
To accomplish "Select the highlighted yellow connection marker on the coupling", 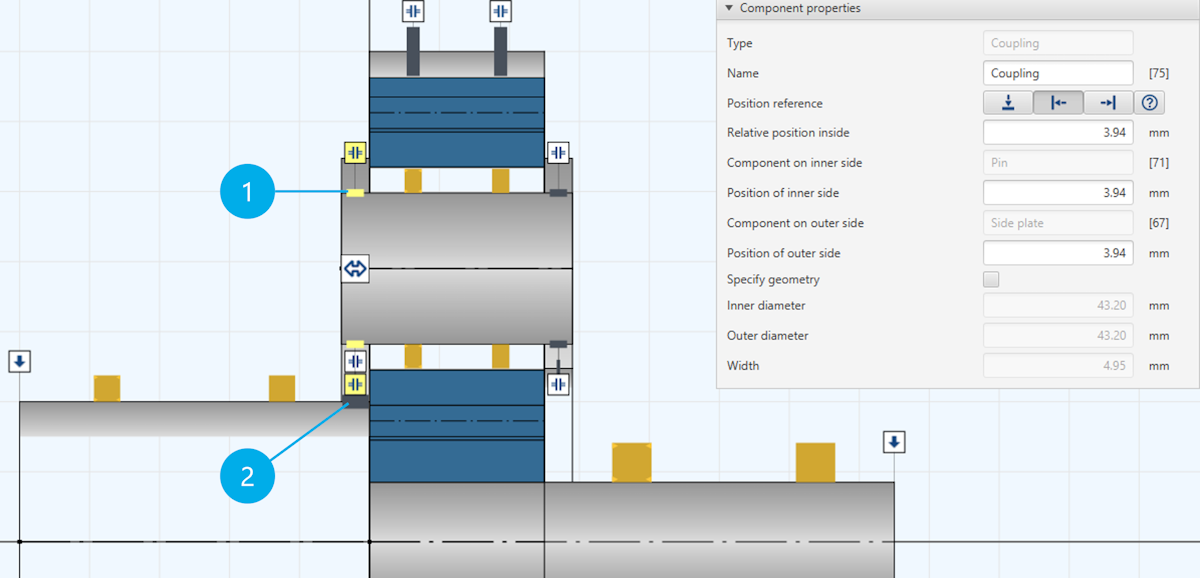I will click(x=355, y=151).
